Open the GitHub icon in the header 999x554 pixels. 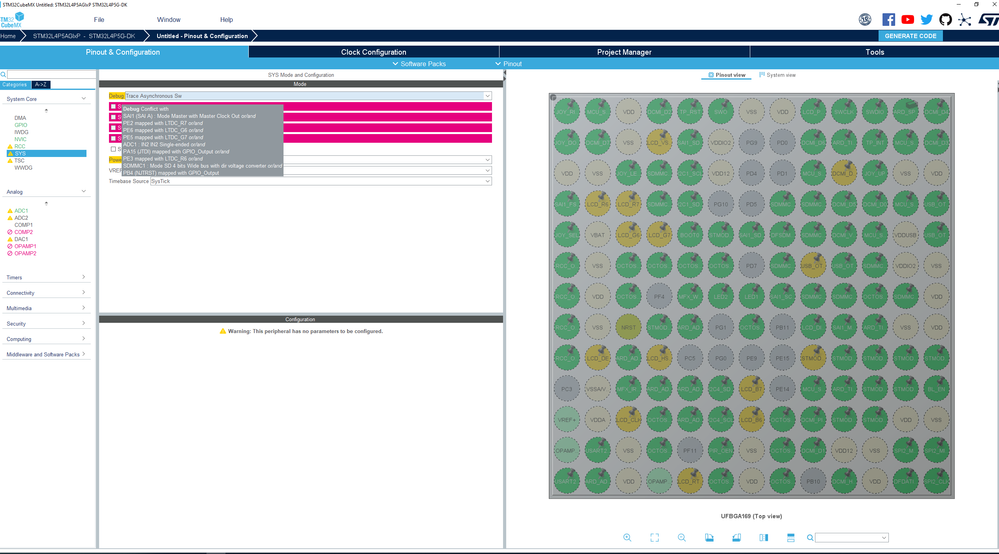(945, 20)
